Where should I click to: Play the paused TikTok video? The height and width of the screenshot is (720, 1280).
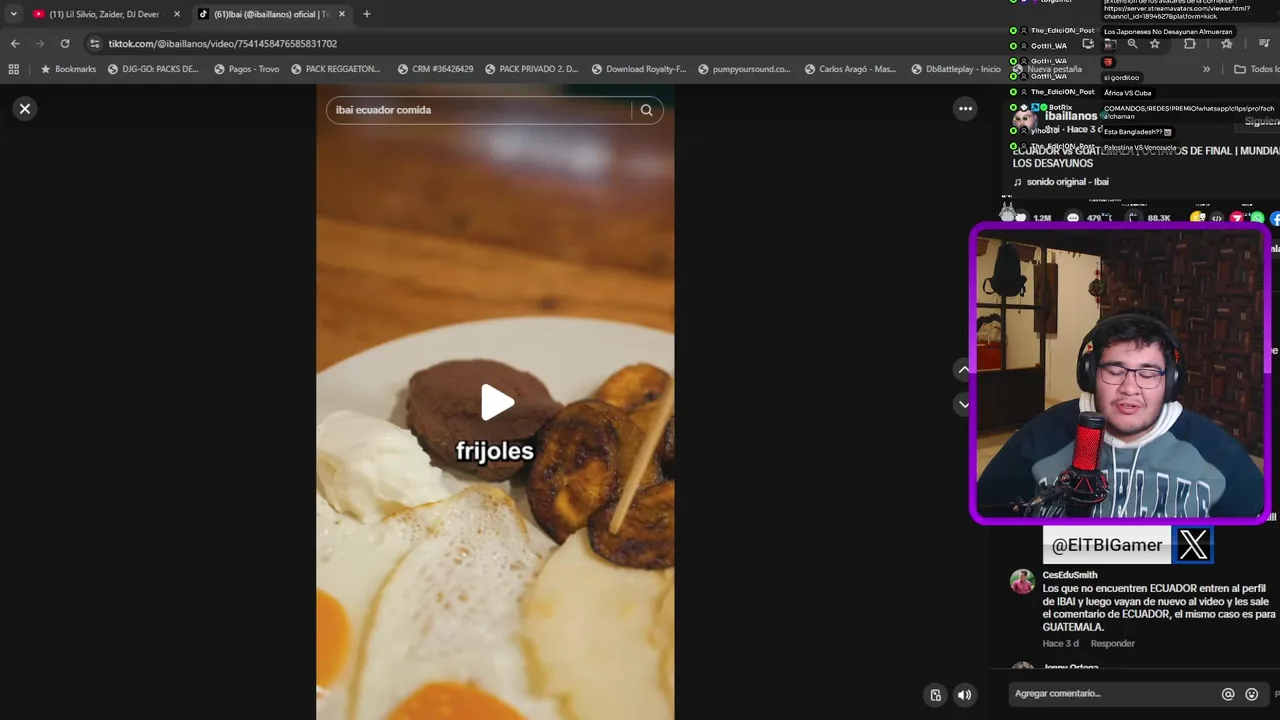click(x=496, y=403)
